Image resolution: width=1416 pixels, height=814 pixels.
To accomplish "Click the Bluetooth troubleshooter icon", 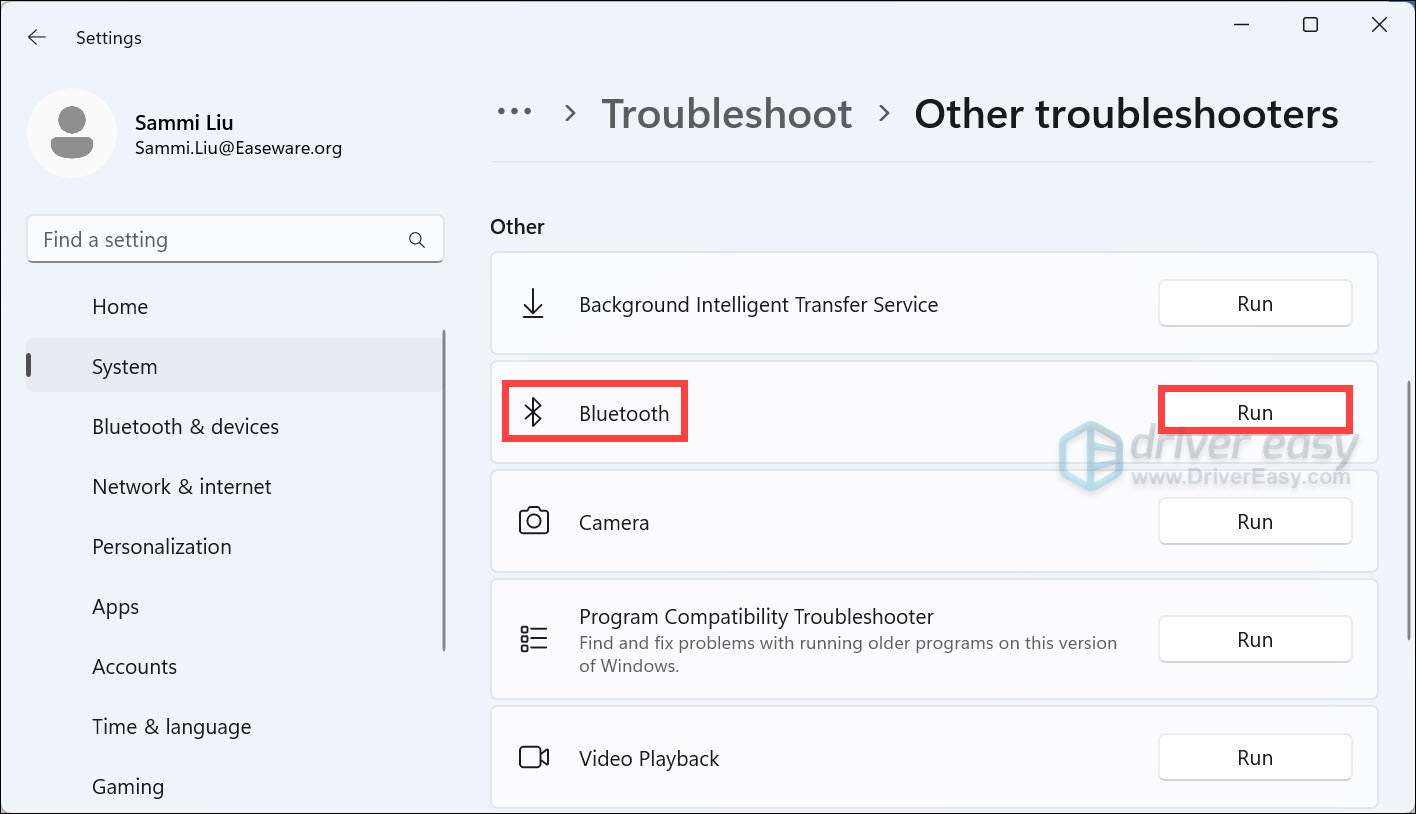I will coord(534,412).
